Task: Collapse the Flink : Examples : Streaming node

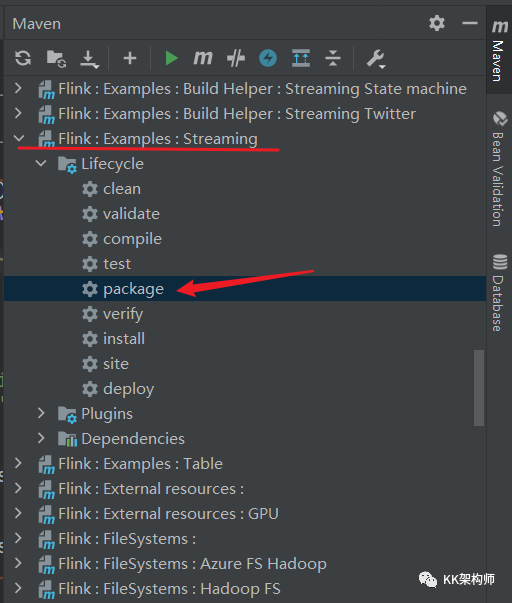Action: pos(19,138)
